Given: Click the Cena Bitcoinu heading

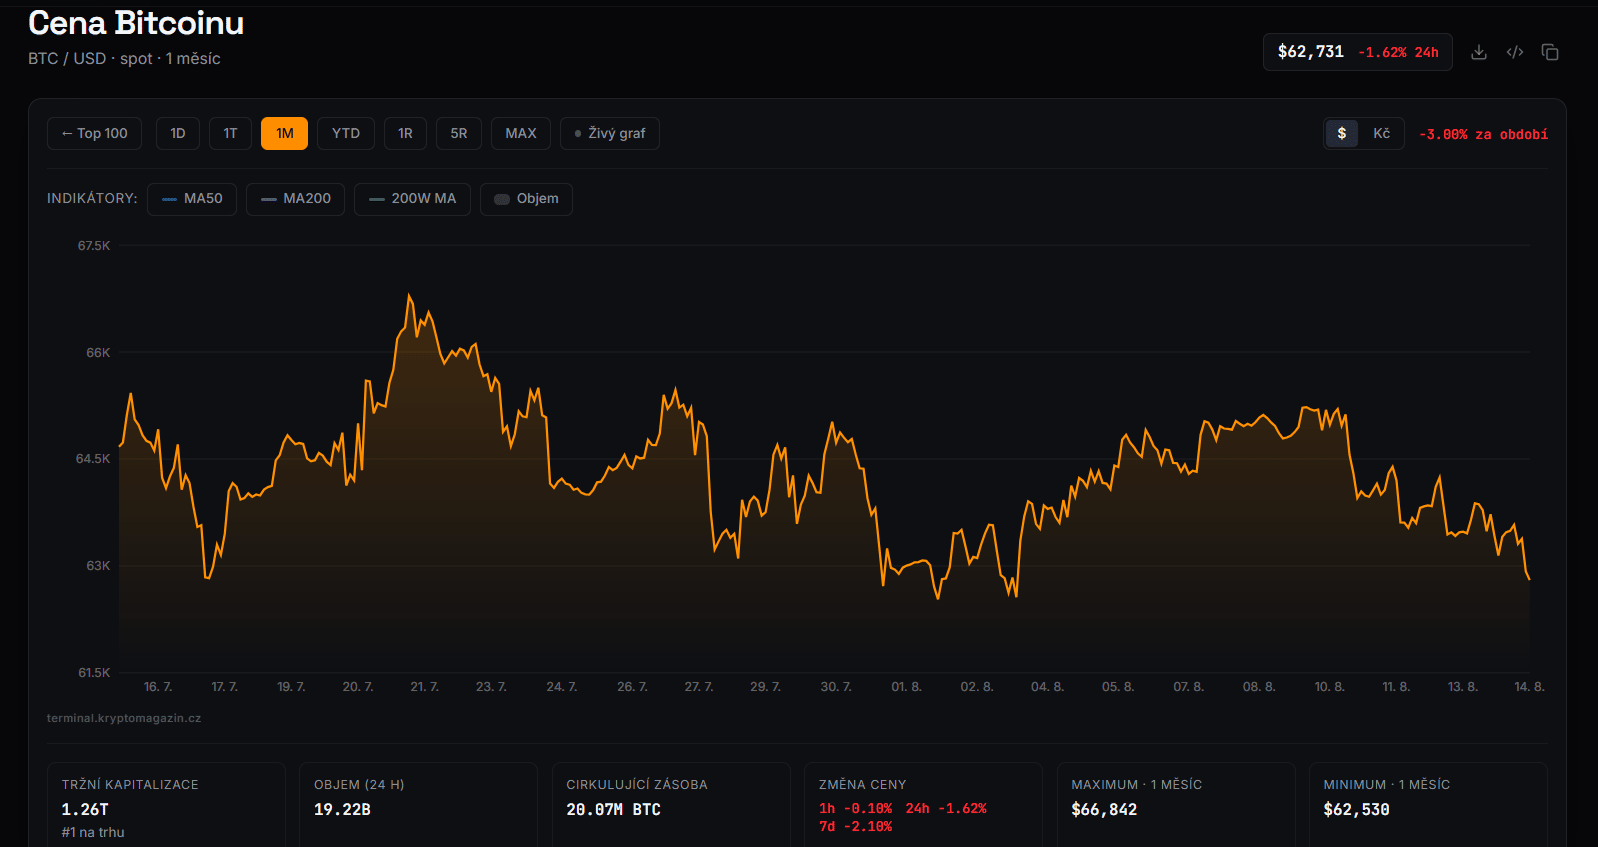Looking at the screenshot, I should (x=136, y=23).
